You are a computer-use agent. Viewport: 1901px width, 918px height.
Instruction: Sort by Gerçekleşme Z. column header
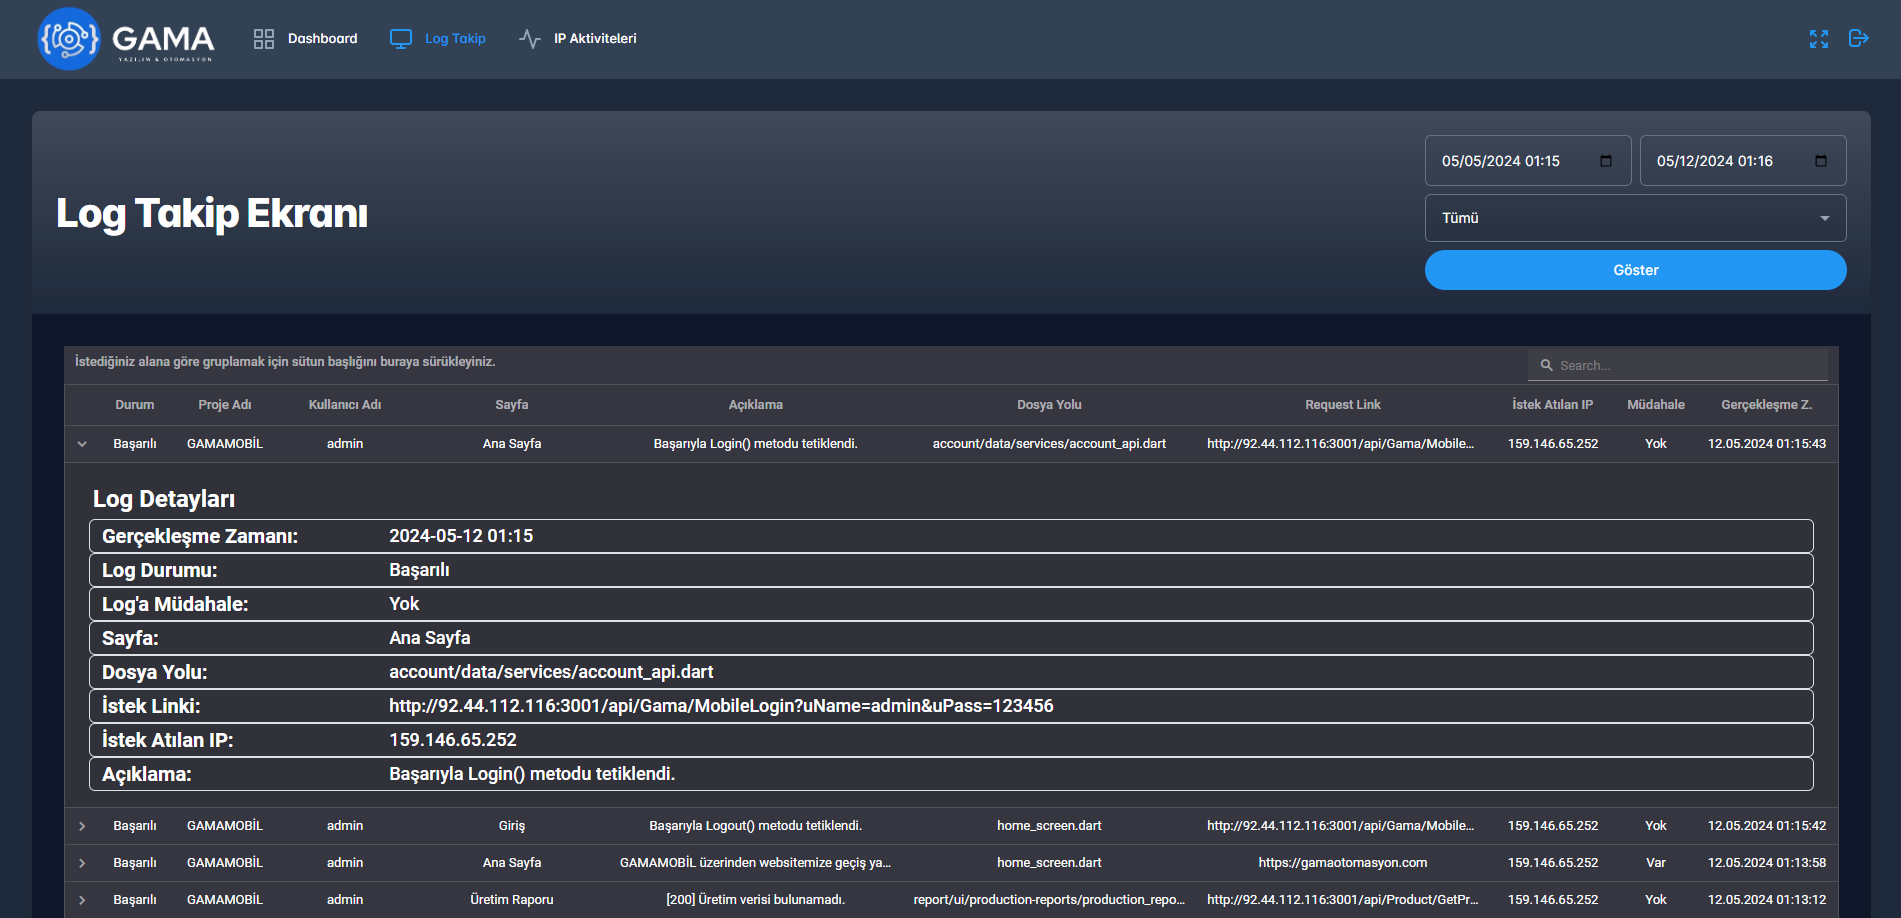(1766, 405)
